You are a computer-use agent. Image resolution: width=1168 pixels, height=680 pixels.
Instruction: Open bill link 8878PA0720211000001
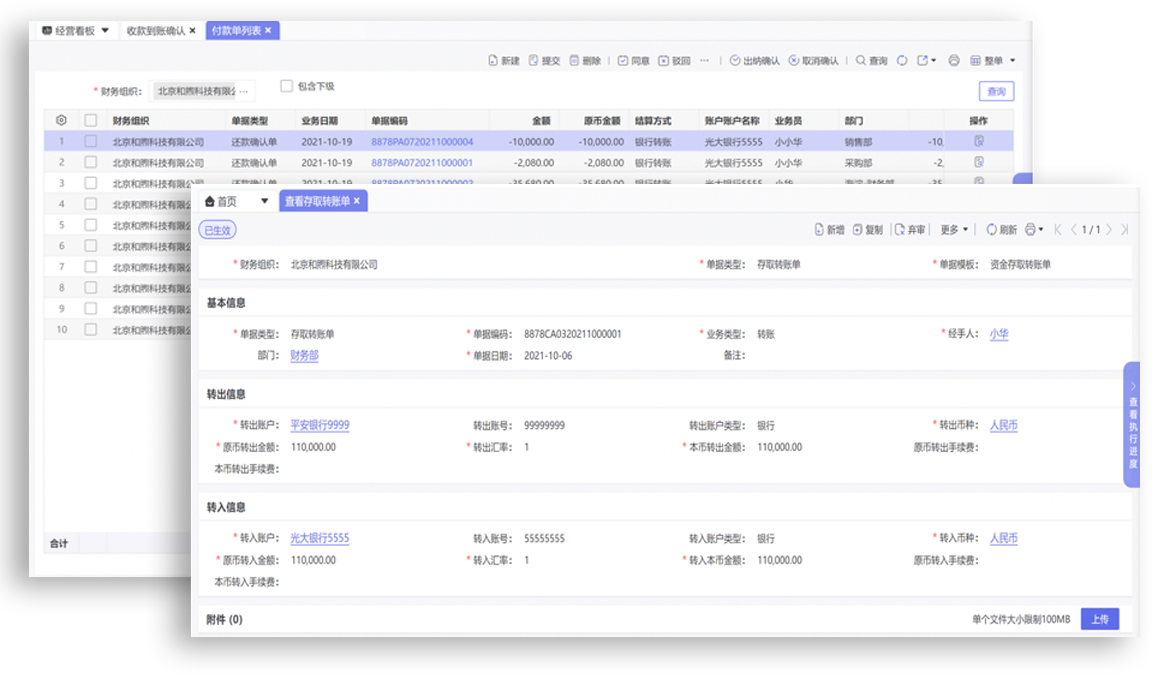(422, 162)
